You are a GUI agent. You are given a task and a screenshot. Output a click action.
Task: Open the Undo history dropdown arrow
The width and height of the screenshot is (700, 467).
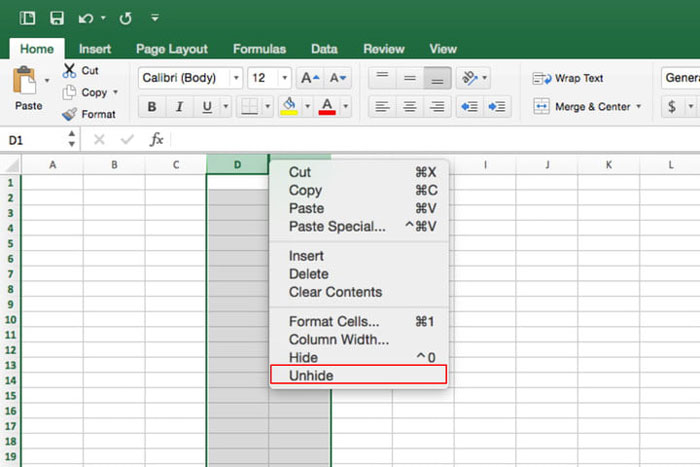coord(103,18)
